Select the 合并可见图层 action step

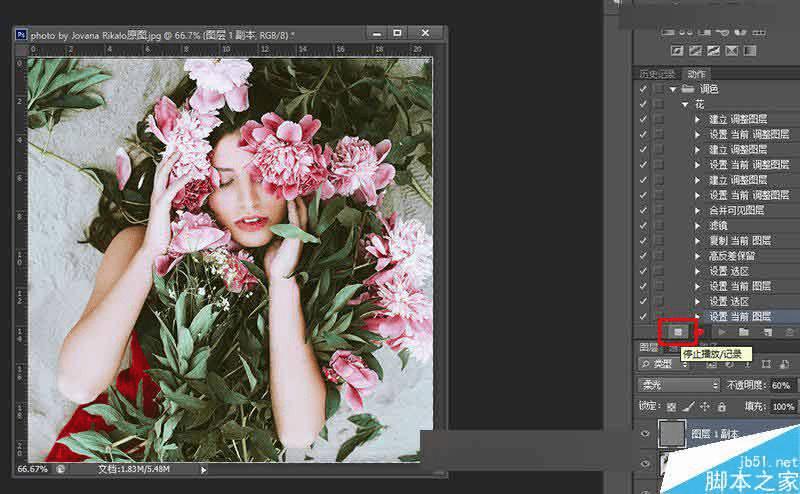[x=736, y=210]
